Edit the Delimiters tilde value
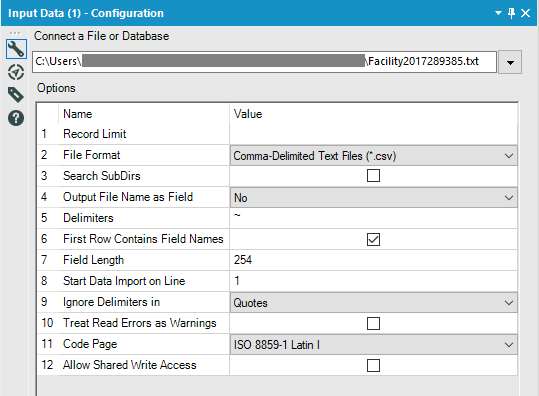This screenshot has height=396, width=539. [373, 218]
